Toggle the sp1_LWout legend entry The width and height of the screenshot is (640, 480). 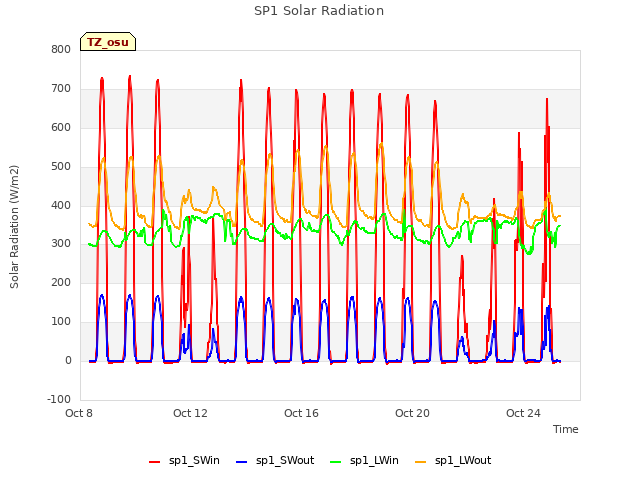pyautogui.click(x=453, y=460)
